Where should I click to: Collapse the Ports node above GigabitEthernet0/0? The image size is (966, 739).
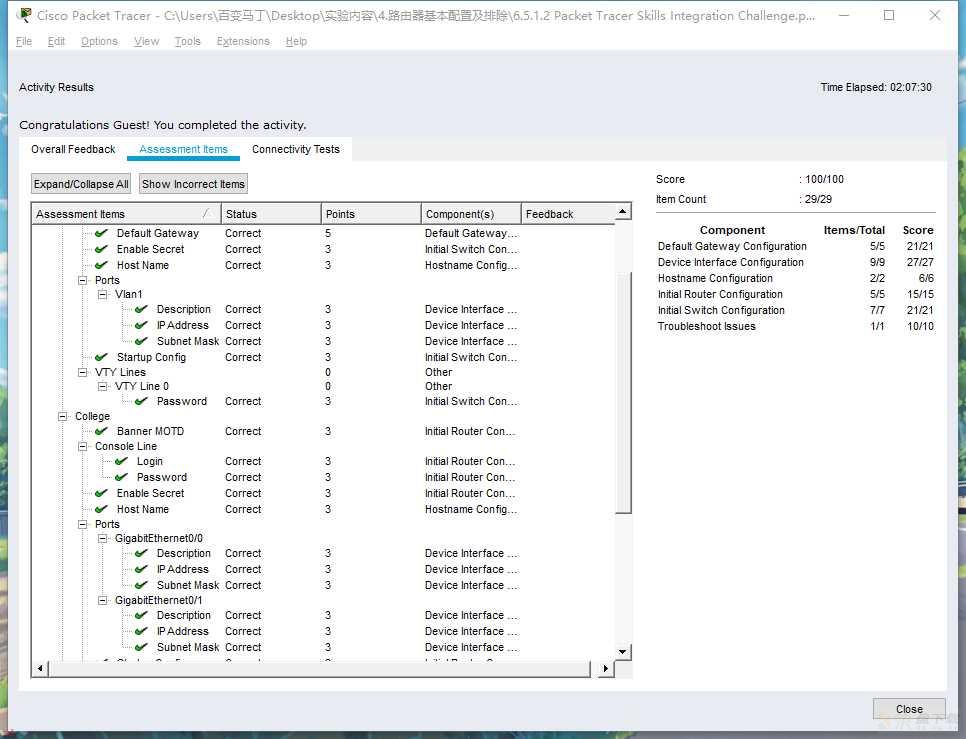[83, 524]
